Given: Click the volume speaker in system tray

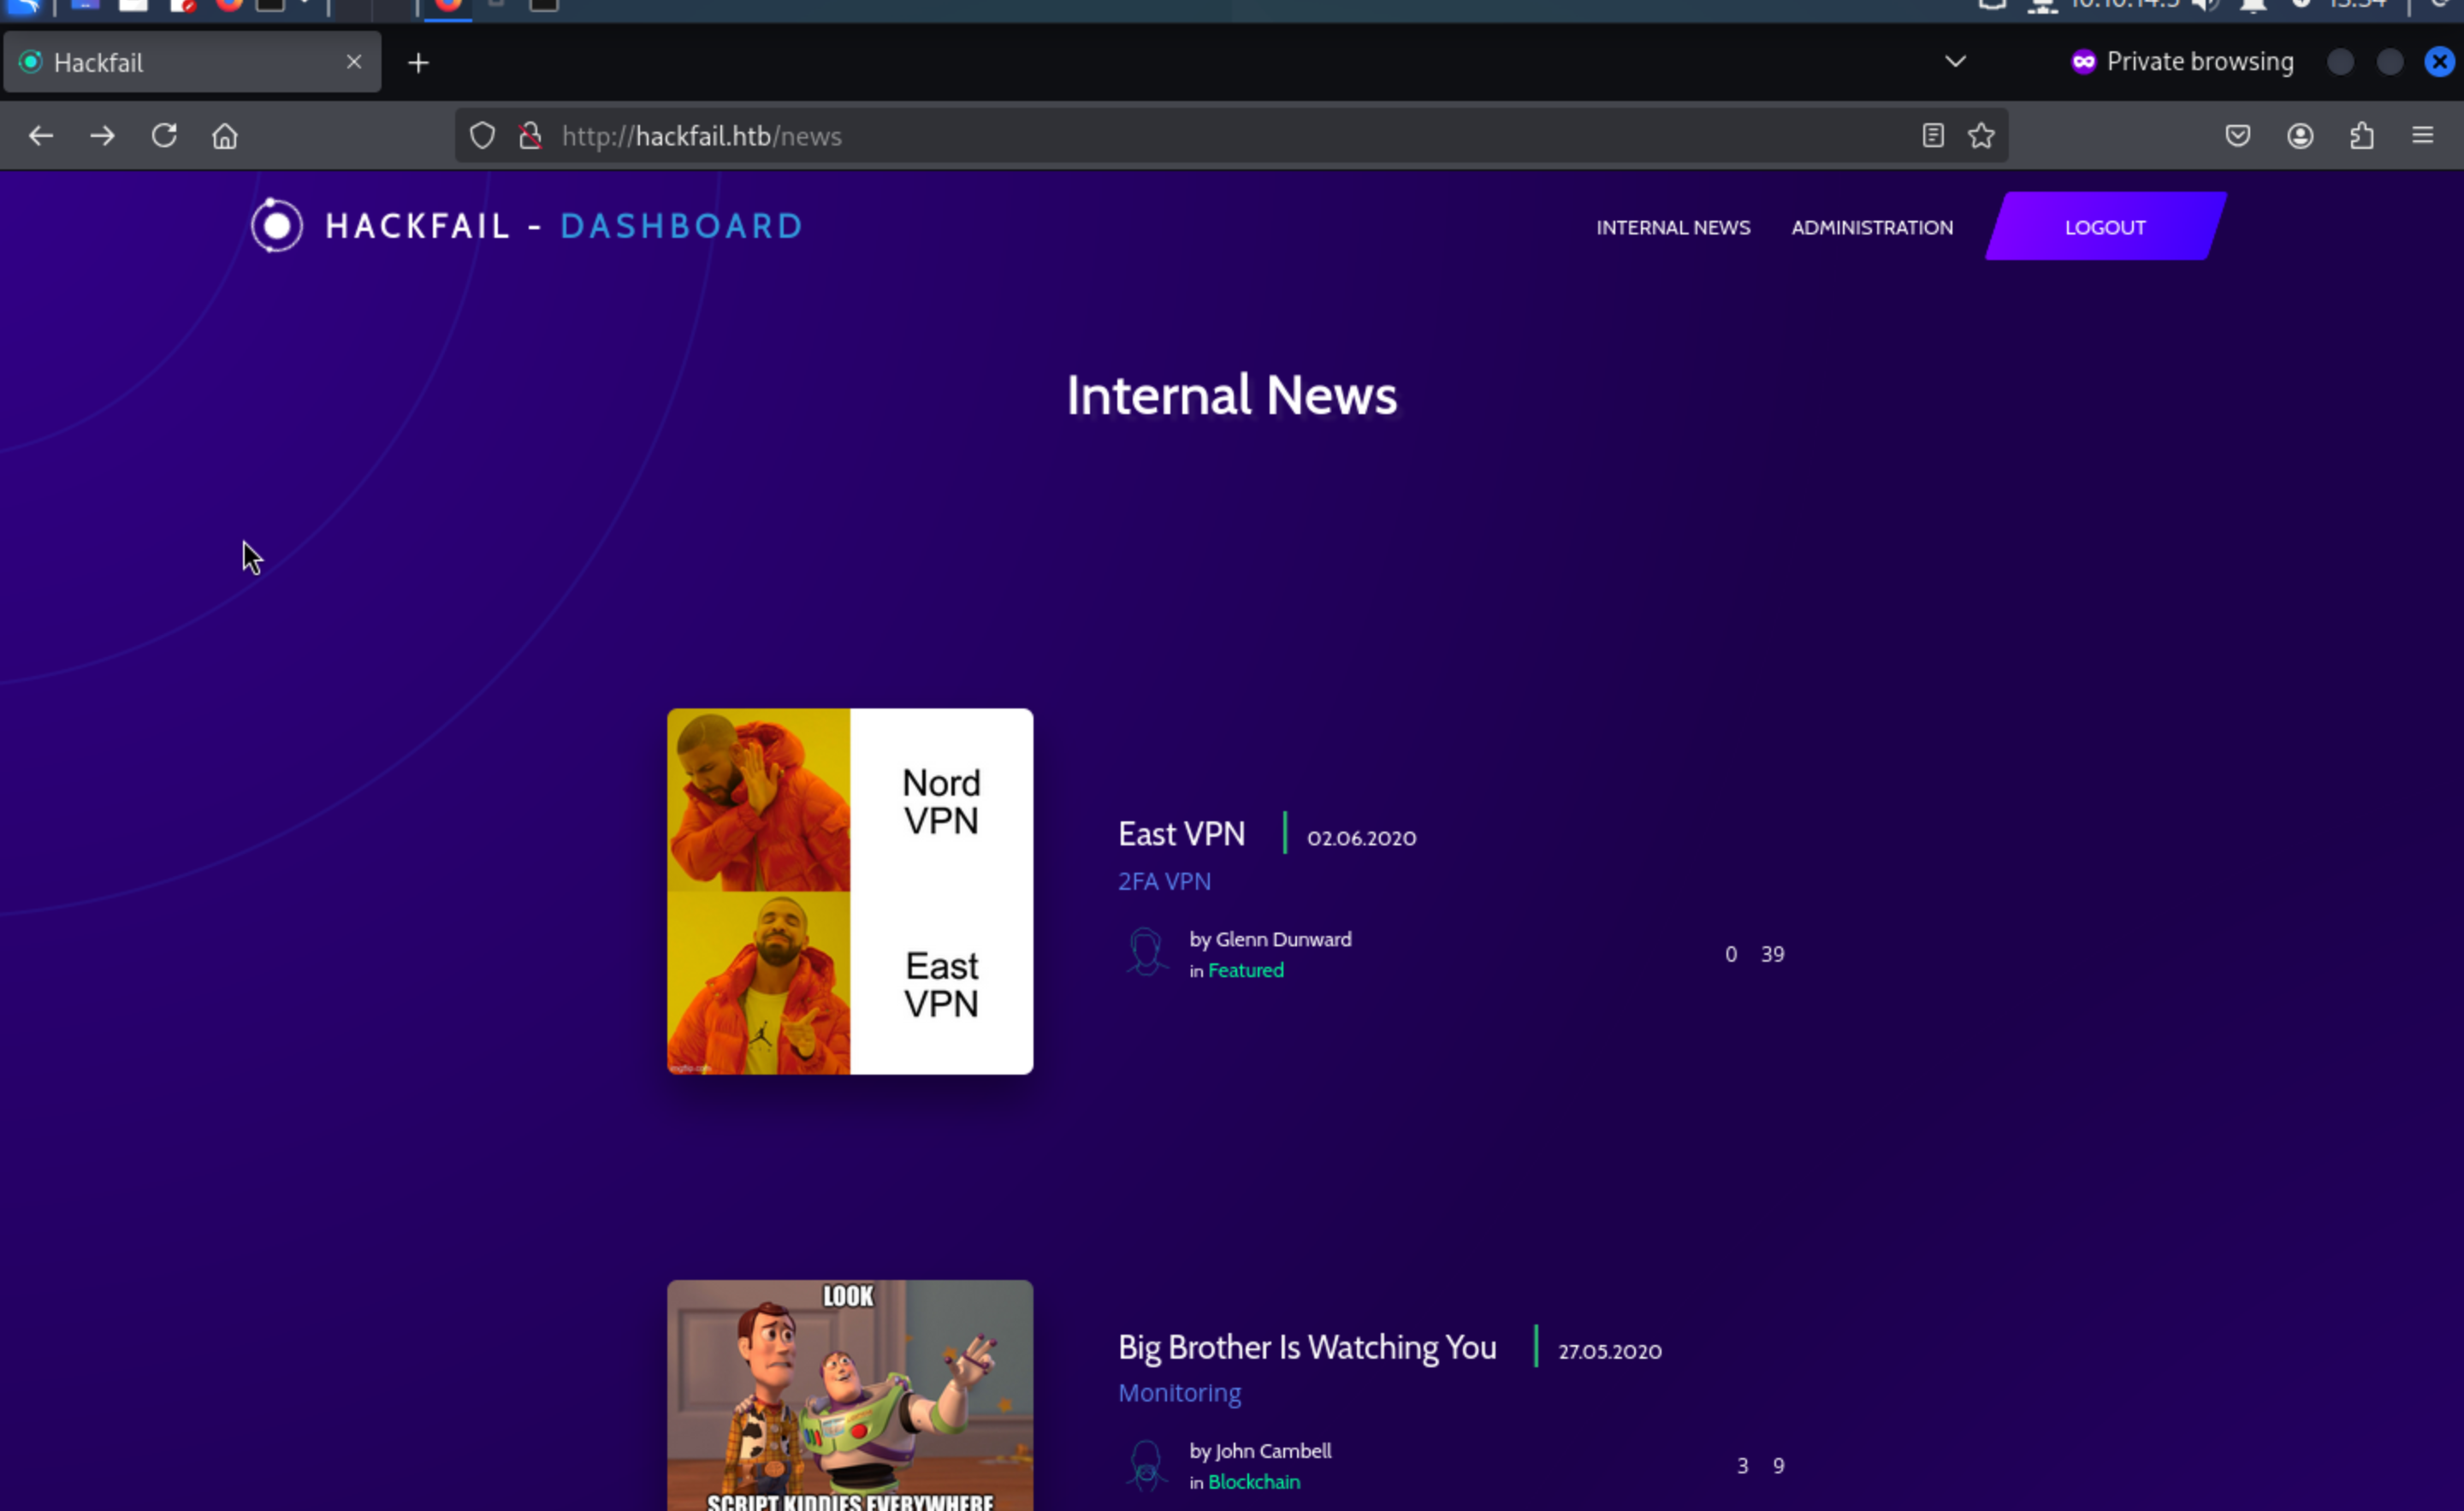Looking at the screenshot, I should pyautogui.click(x=2204, y=5).
